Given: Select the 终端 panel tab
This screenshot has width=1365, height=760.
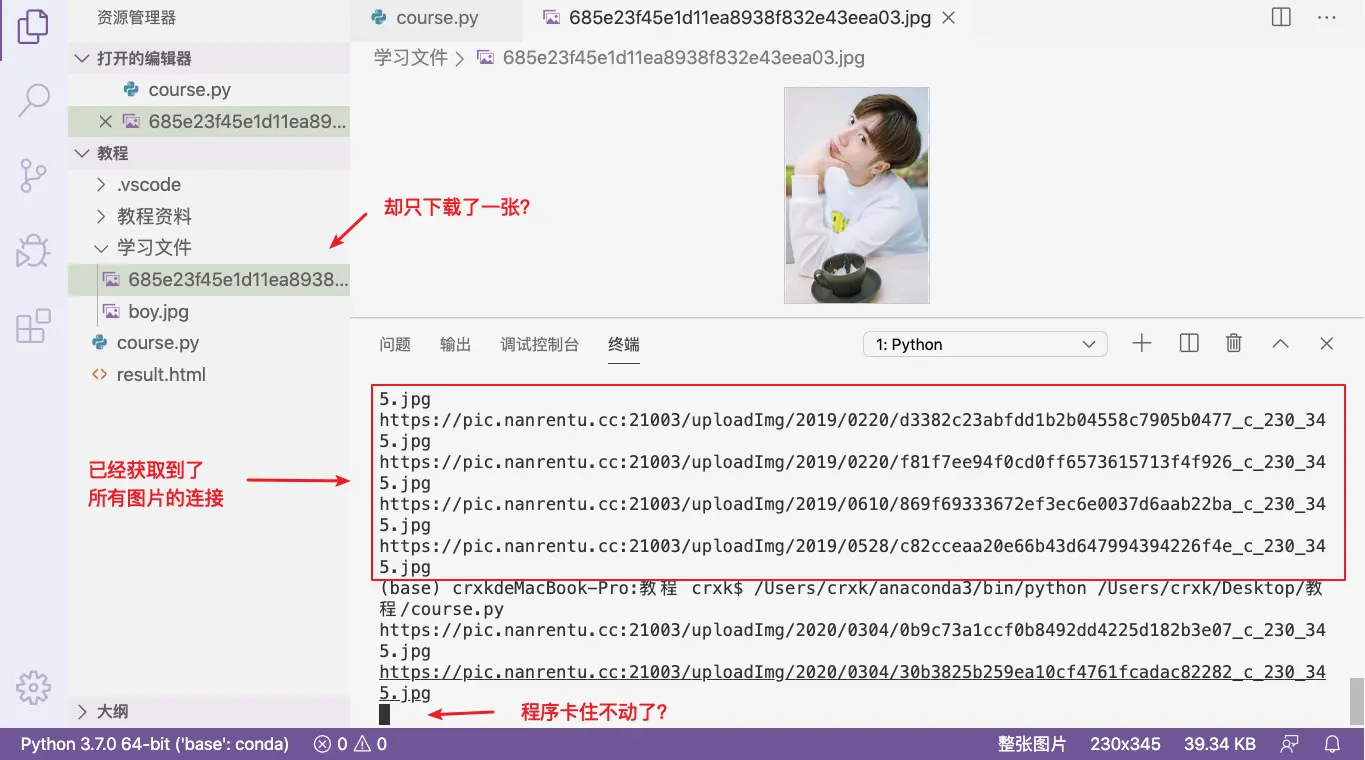Looking at the screenshot, I should pyautogui.click(x=624, y=344).
